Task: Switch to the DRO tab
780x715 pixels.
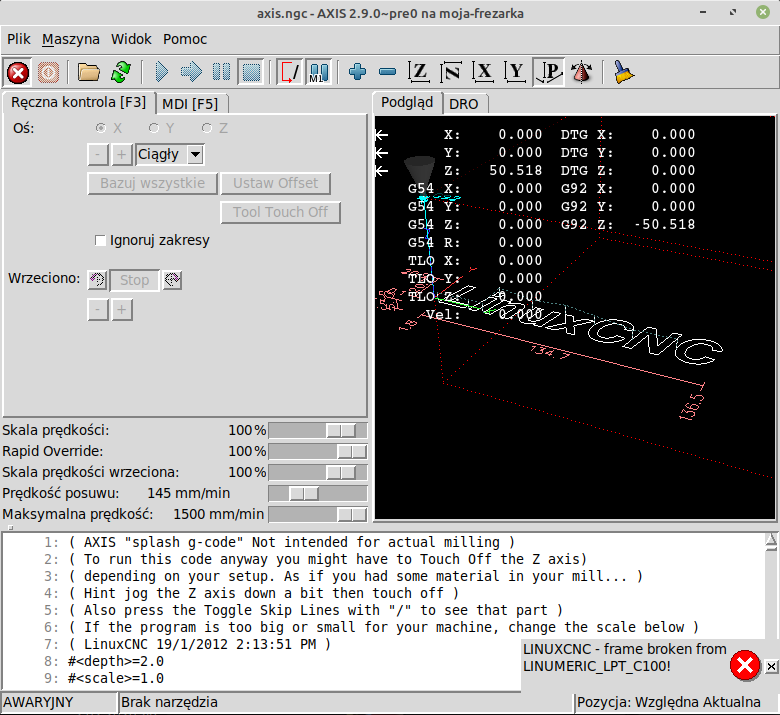Action: pos(463,103)
